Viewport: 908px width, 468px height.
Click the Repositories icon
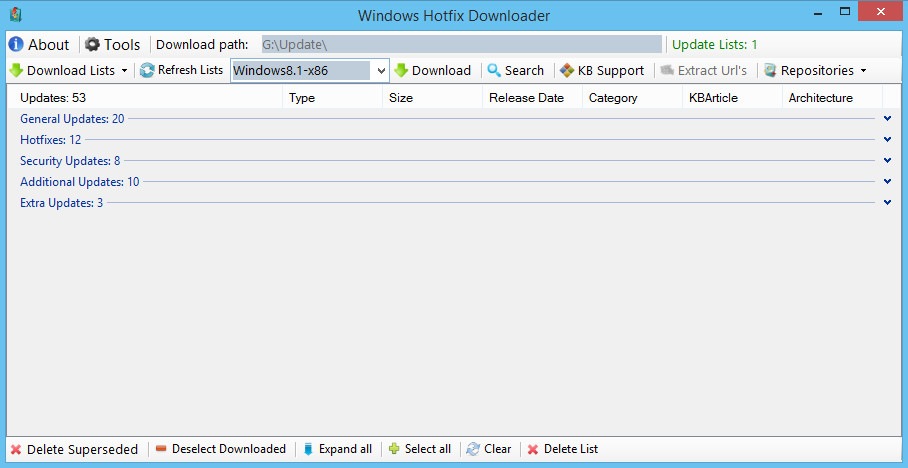[770, 70]
